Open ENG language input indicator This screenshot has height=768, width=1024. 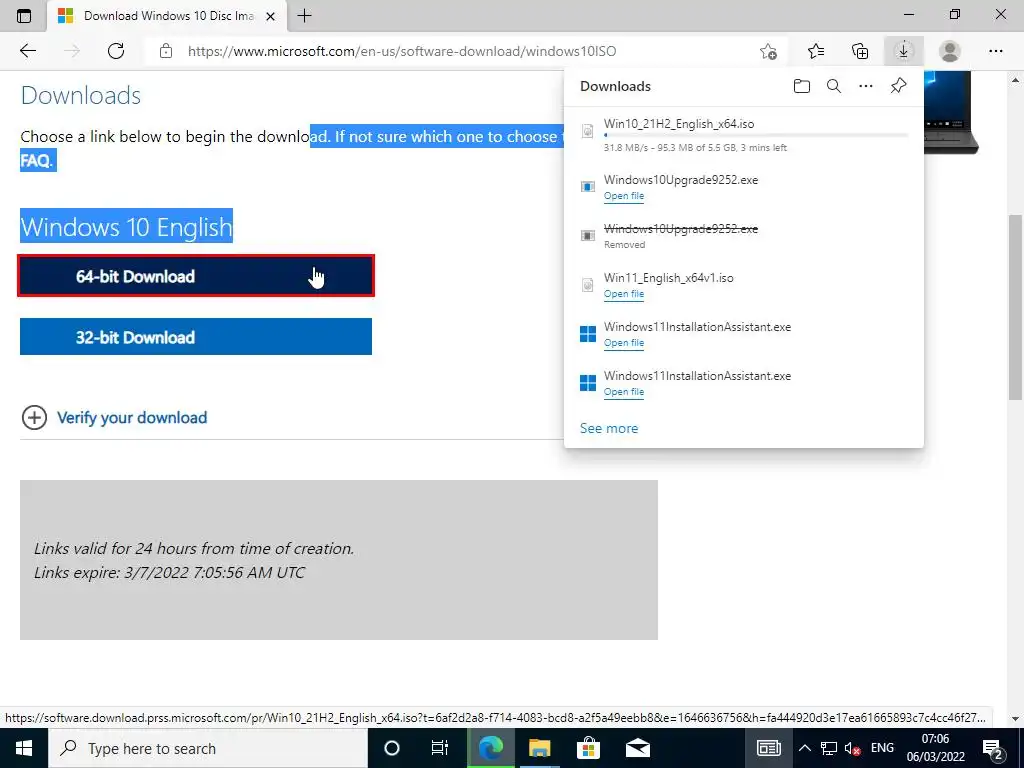[882, 748]
